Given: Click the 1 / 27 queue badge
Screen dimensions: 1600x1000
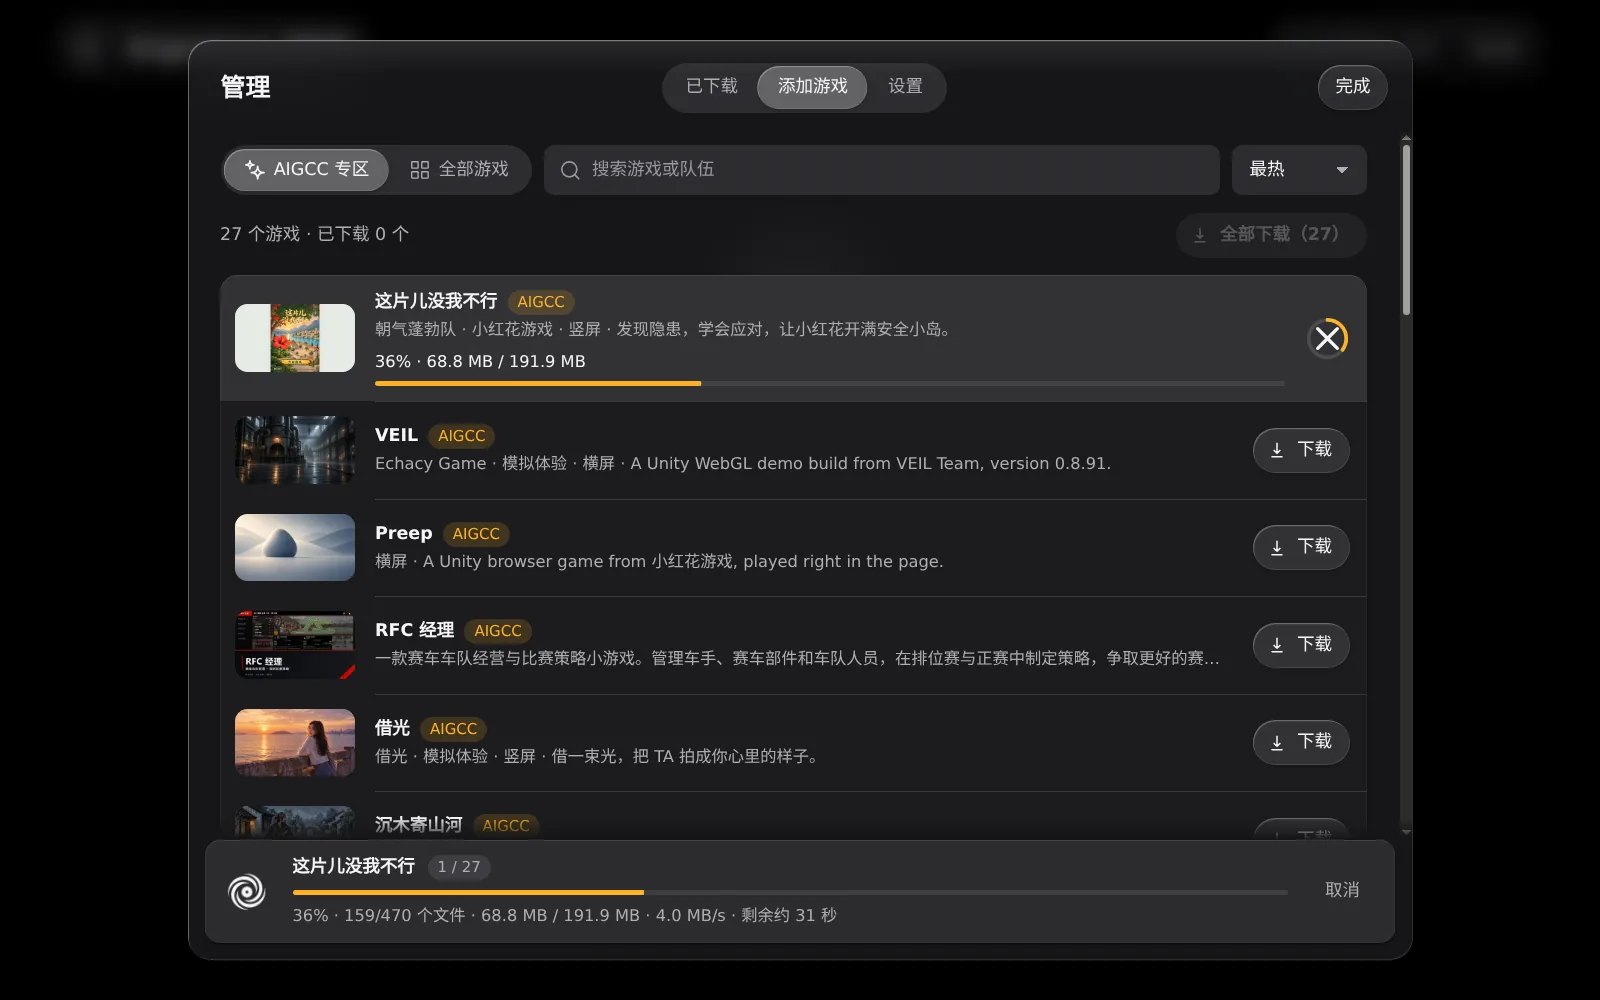Looking at the screenshot, I should click(x=459, y=867).
